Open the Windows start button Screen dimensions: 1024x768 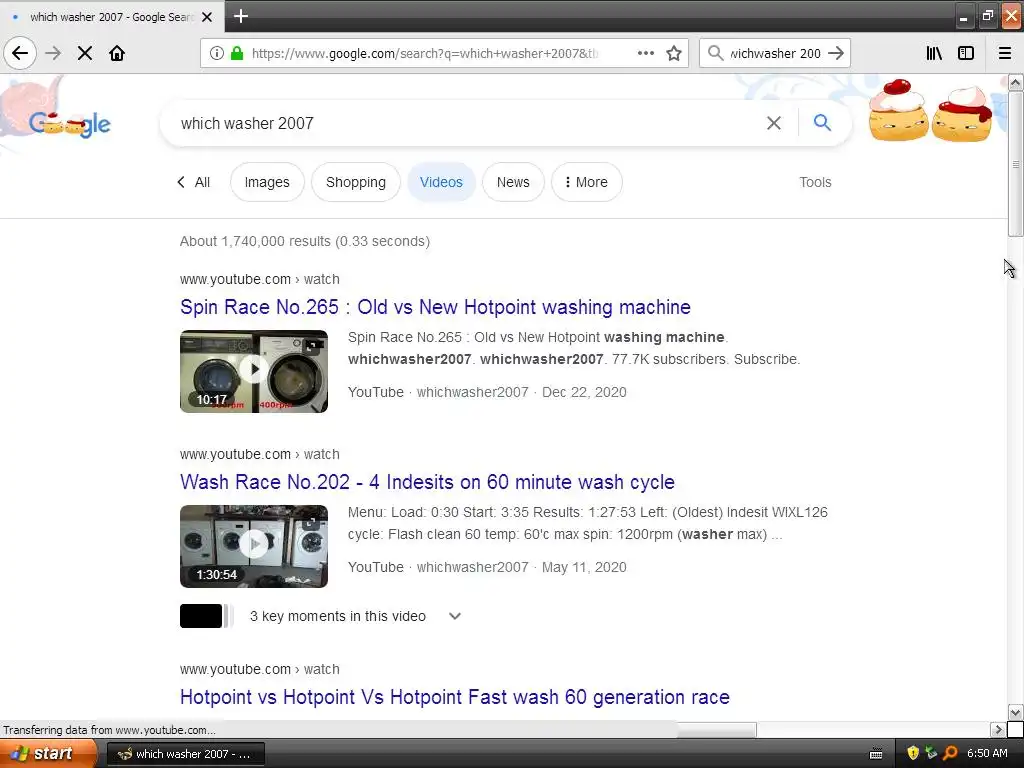(47, 754)
